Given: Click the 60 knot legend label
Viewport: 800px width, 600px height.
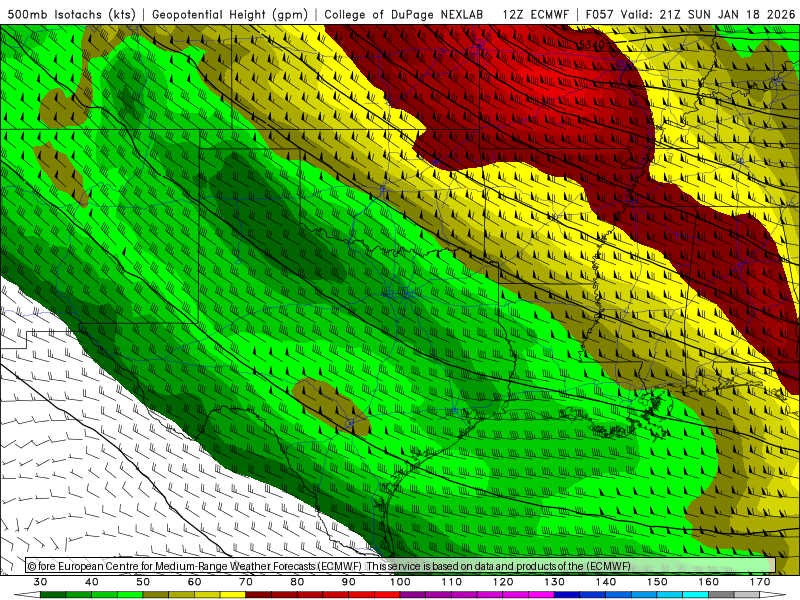Looking at the screenshot, I should coord(194,582).
